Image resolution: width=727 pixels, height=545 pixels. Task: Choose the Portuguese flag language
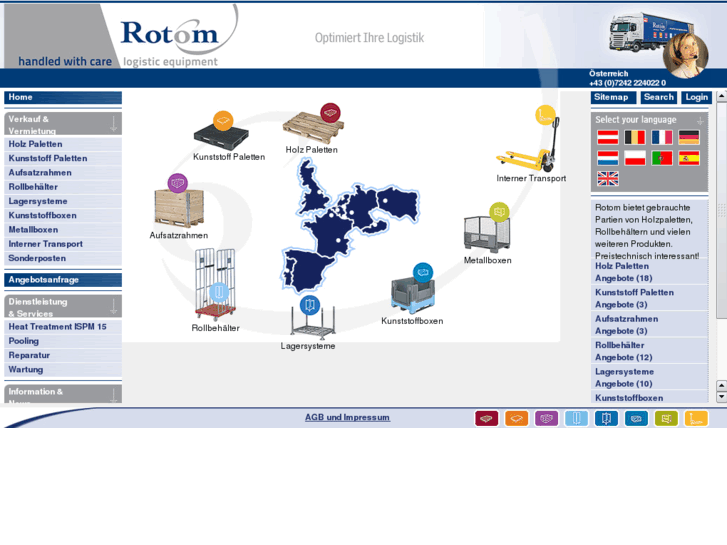[x=662, y=158]
